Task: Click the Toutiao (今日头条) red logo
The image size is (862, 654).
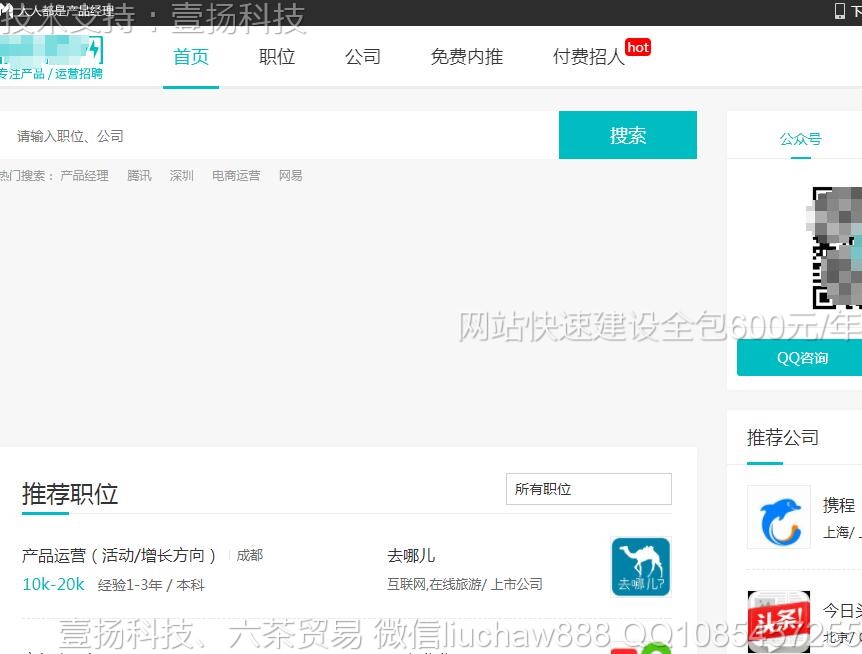Action: [778, 620]
